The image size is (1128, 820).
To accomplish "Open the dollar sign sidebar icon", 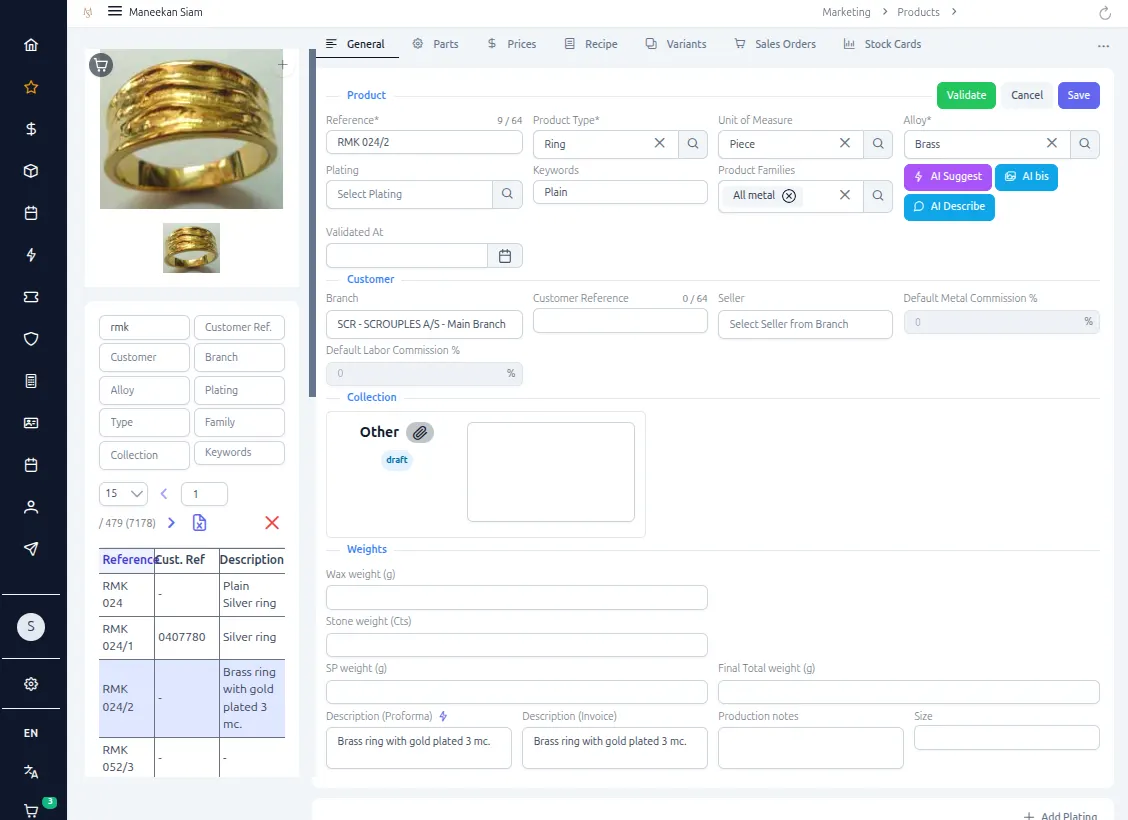I will [x=31, y=129].
